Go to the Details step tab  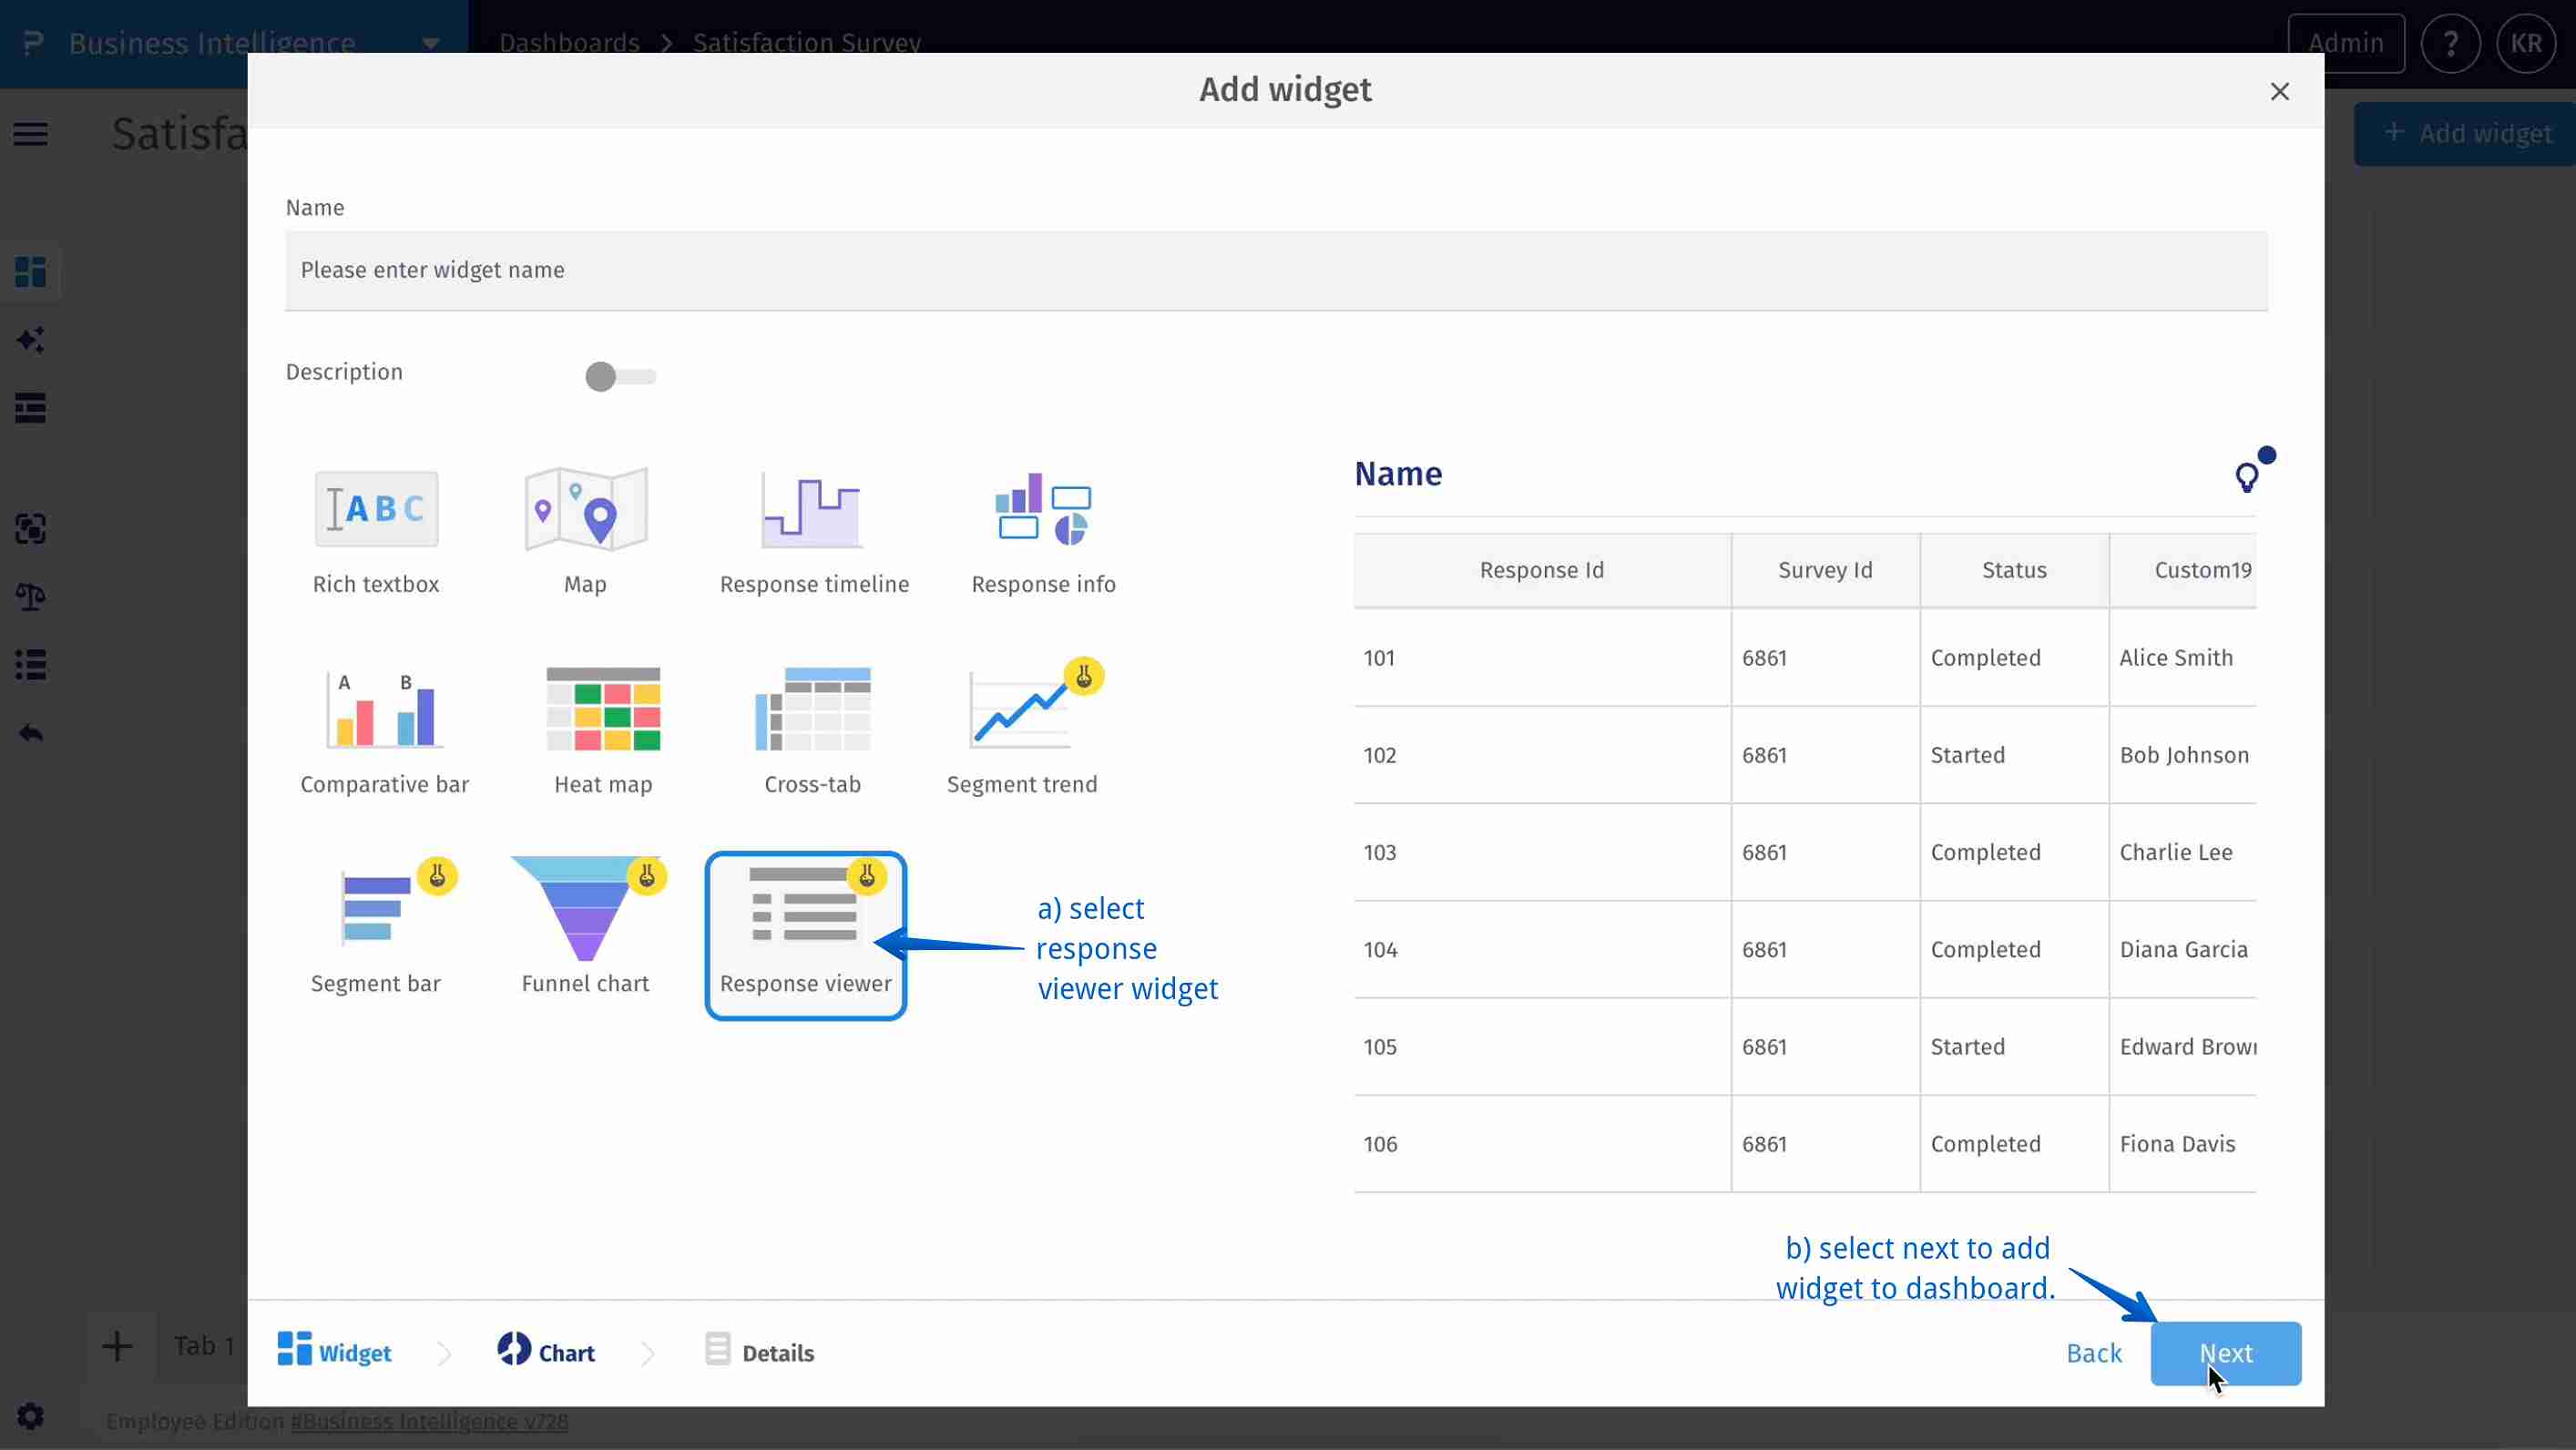click(760, 1352)
